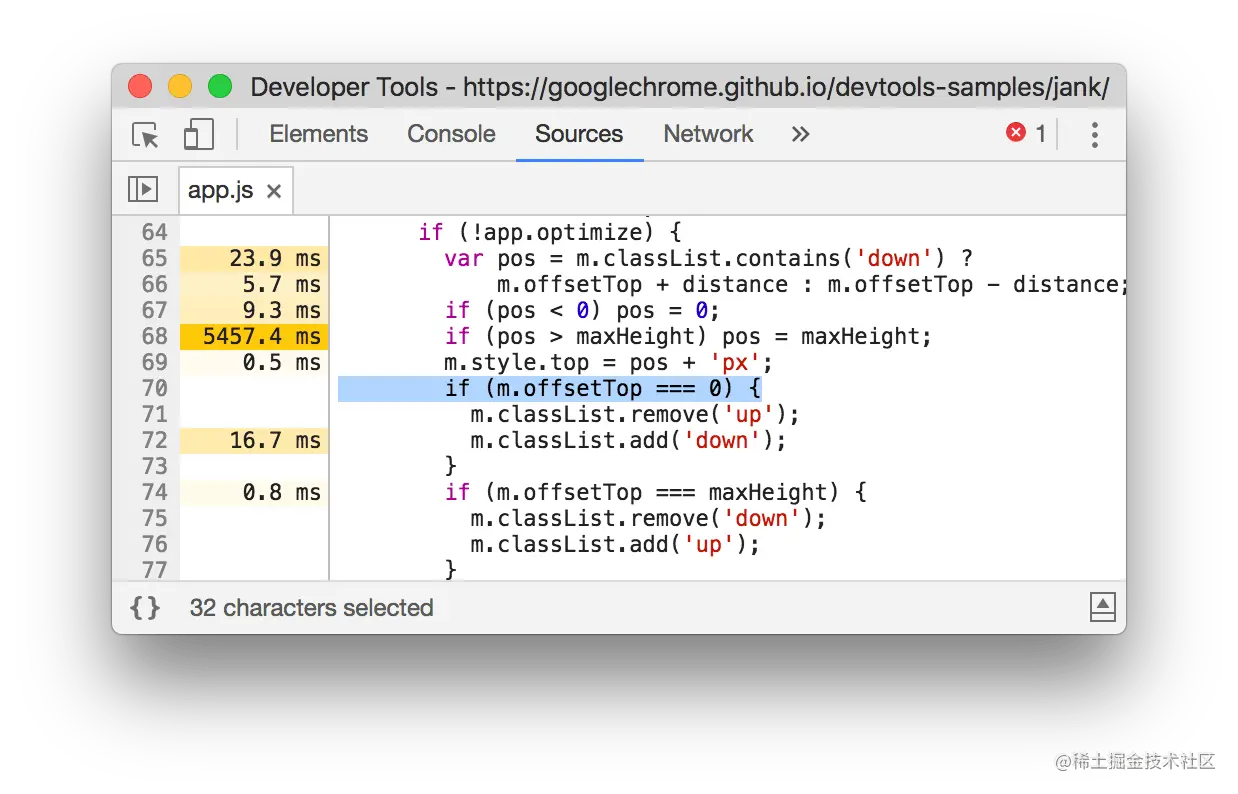Click the green zoom window button
The width and height of the screenshot is (1238, 794).
pos(220,87)
